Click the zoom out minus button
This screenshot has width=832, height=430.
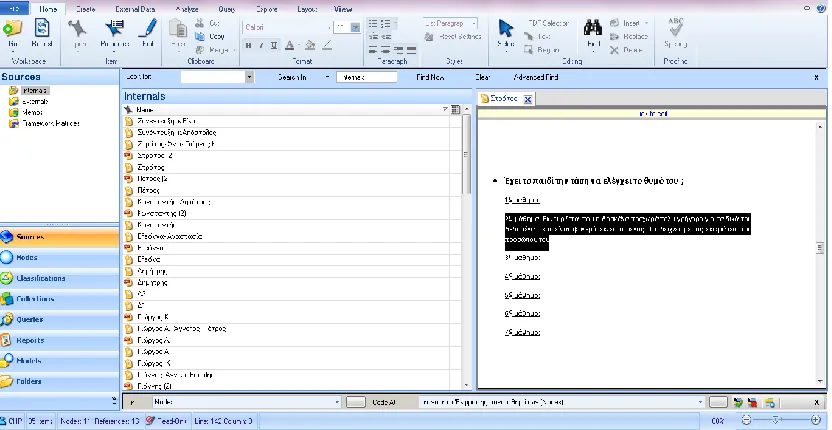click(747, 420)
